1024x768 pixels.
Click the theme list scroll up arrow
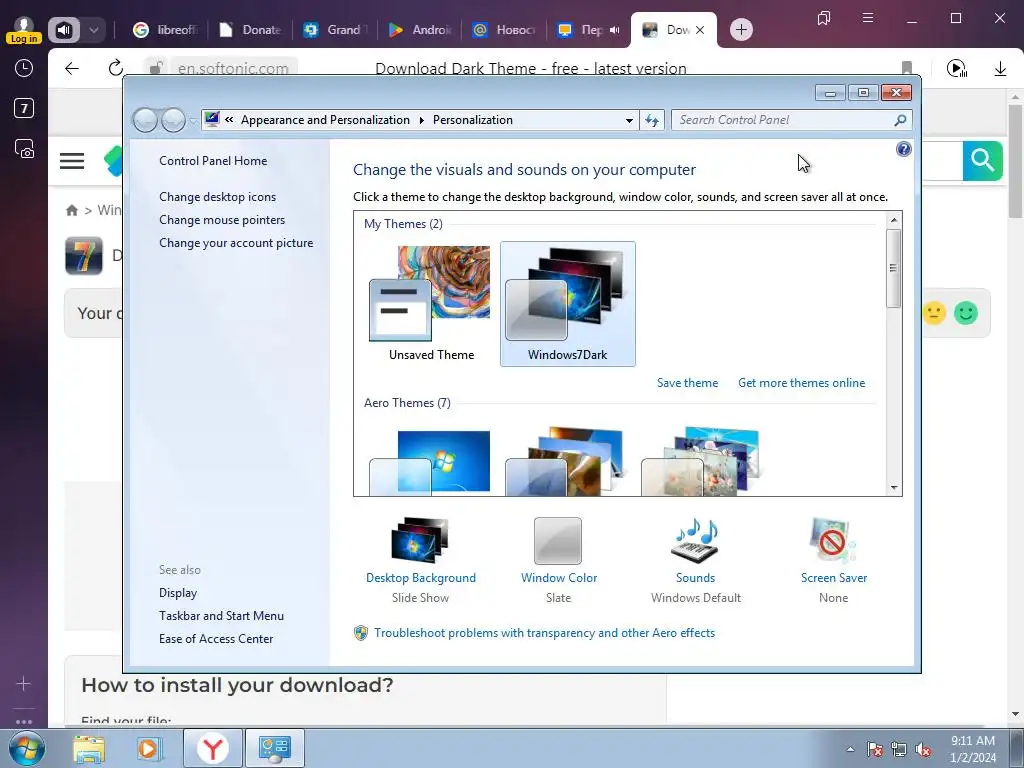pos(893,220)
